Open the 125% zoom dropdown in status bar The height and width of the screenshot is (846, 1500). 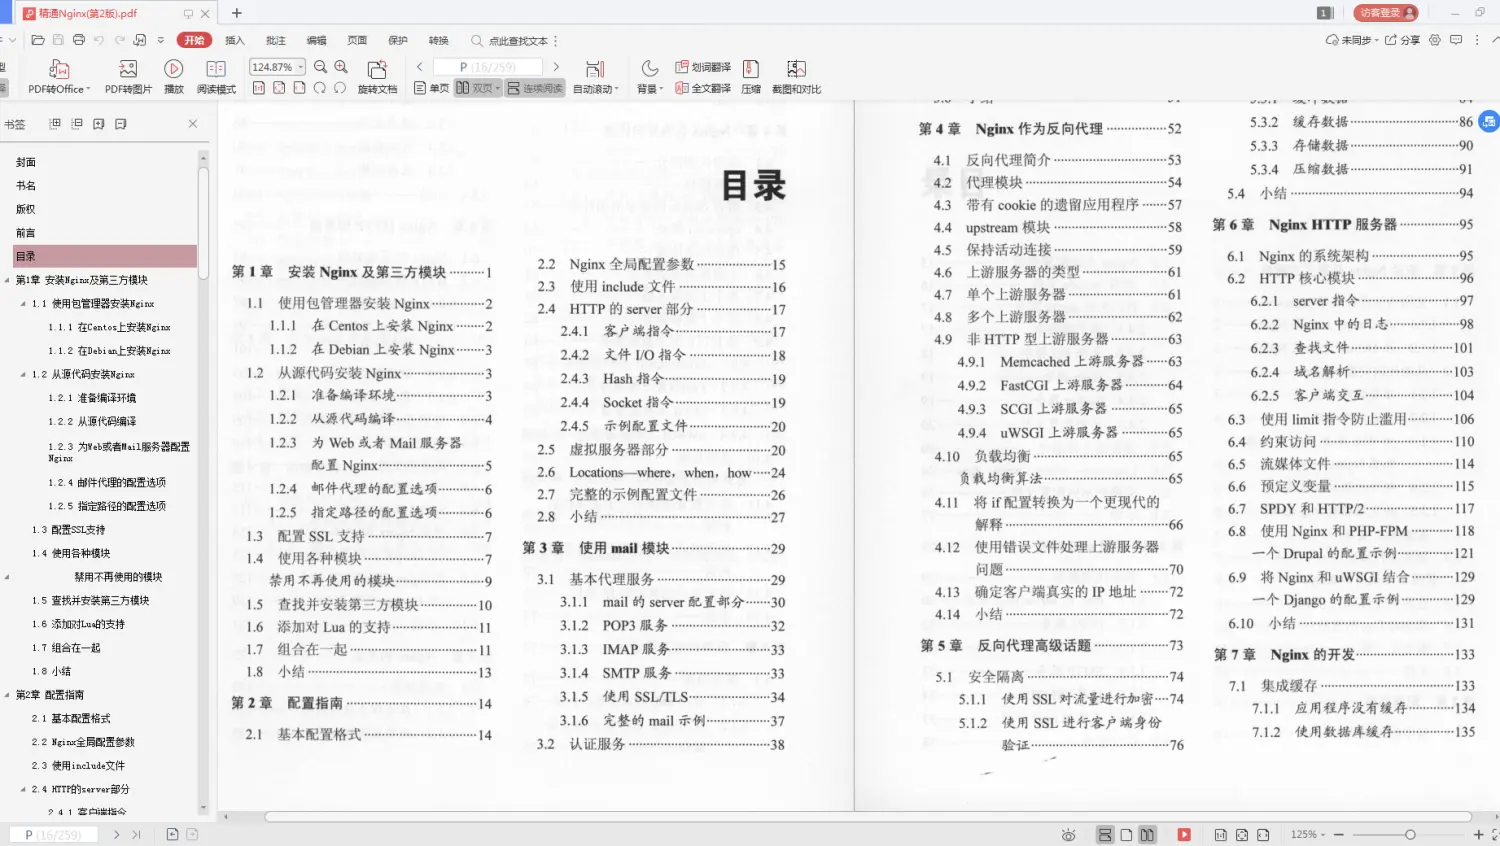pos(1308,834)
